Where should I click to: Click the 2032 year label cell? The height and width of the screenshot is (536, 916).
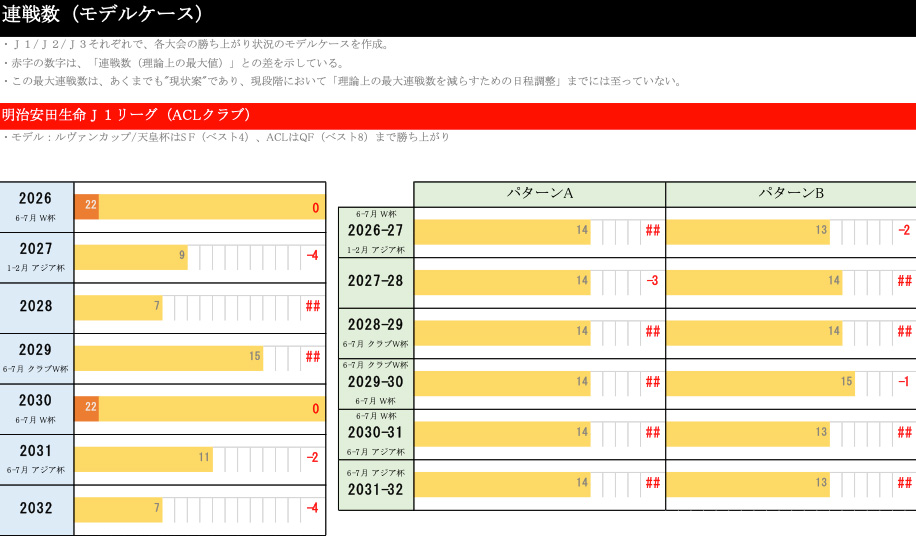click(x=36, y=509)
